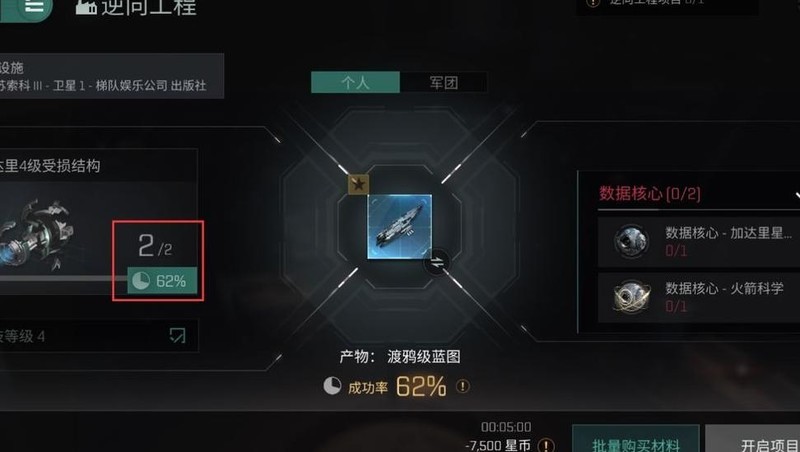Click the success rate info exclamation icon
The height and width of the screenshot is (452, 800).
pos(463,386)
